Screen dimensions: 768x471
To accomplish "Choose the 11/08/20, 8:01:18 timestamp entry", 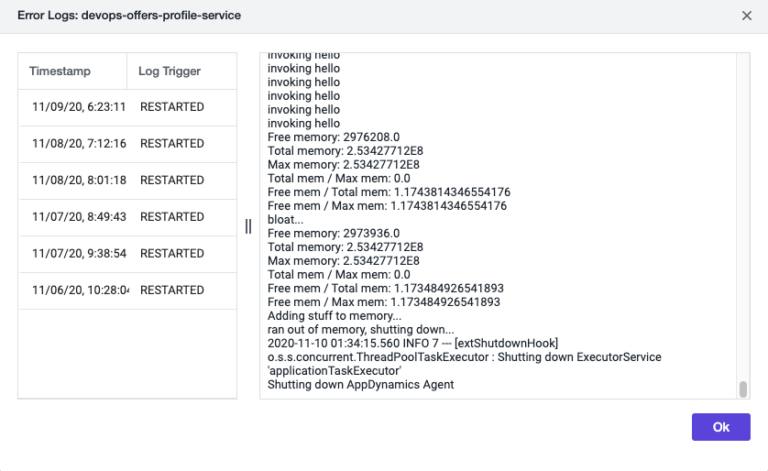I will tap(78, 181).
